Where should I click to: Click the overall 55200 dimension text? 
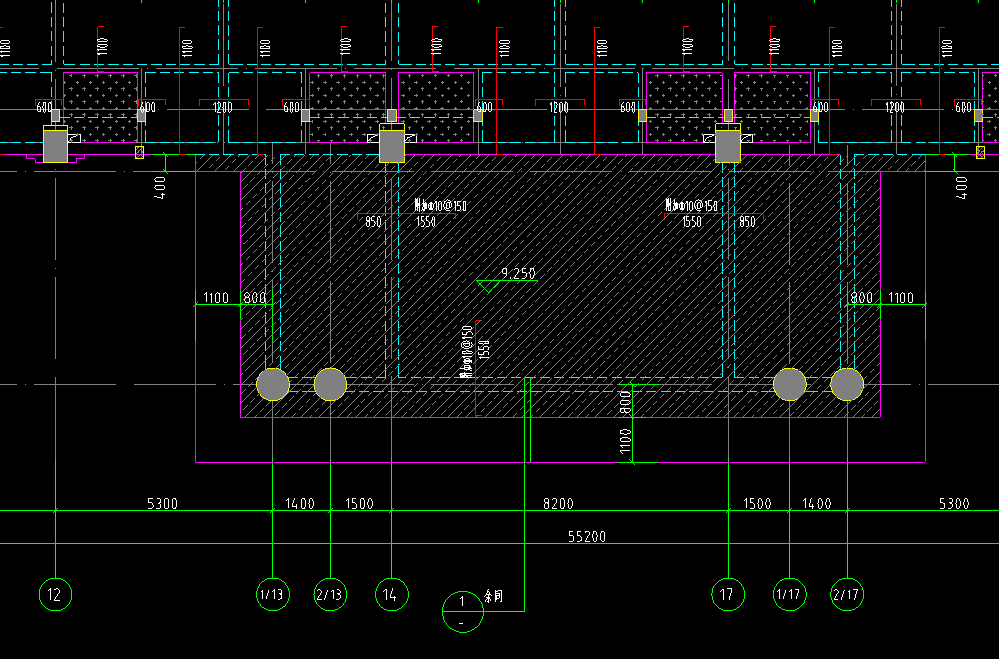587,537
